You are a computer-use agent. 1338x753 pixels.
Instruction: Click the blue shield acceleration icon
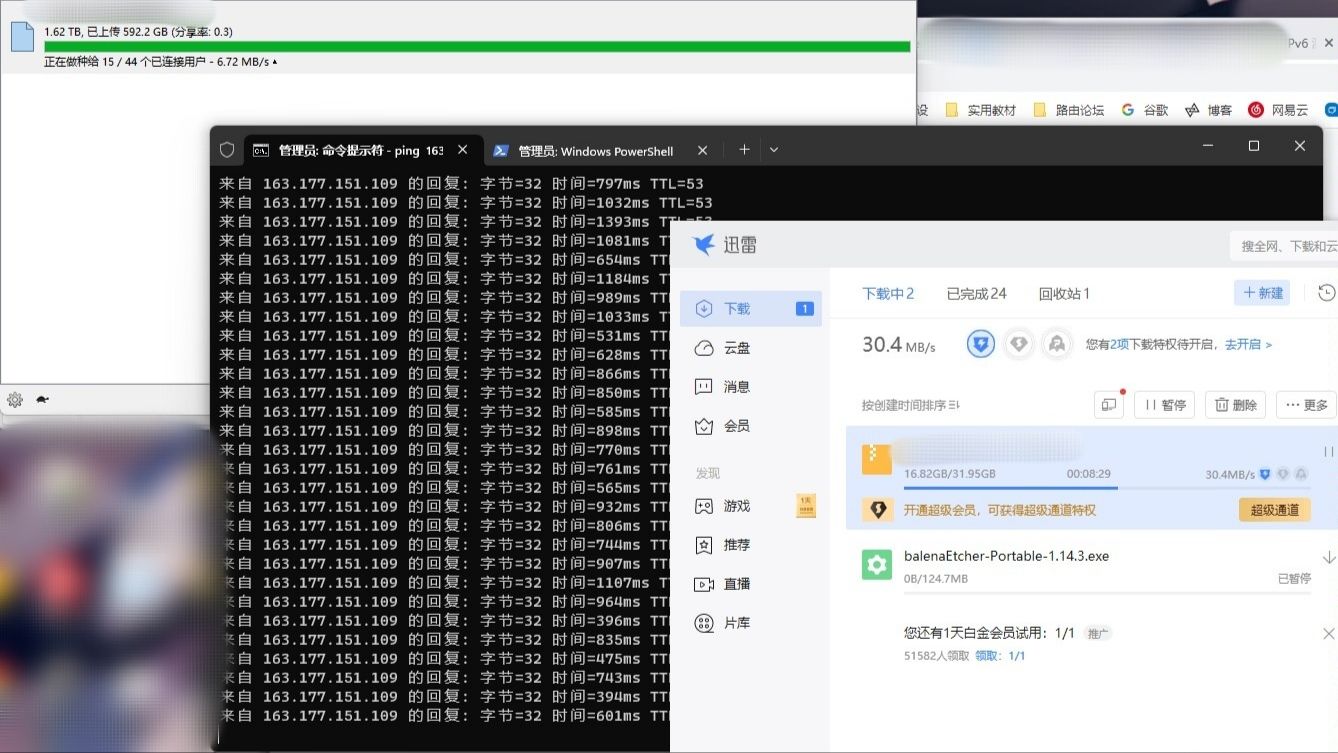[981, 345]
